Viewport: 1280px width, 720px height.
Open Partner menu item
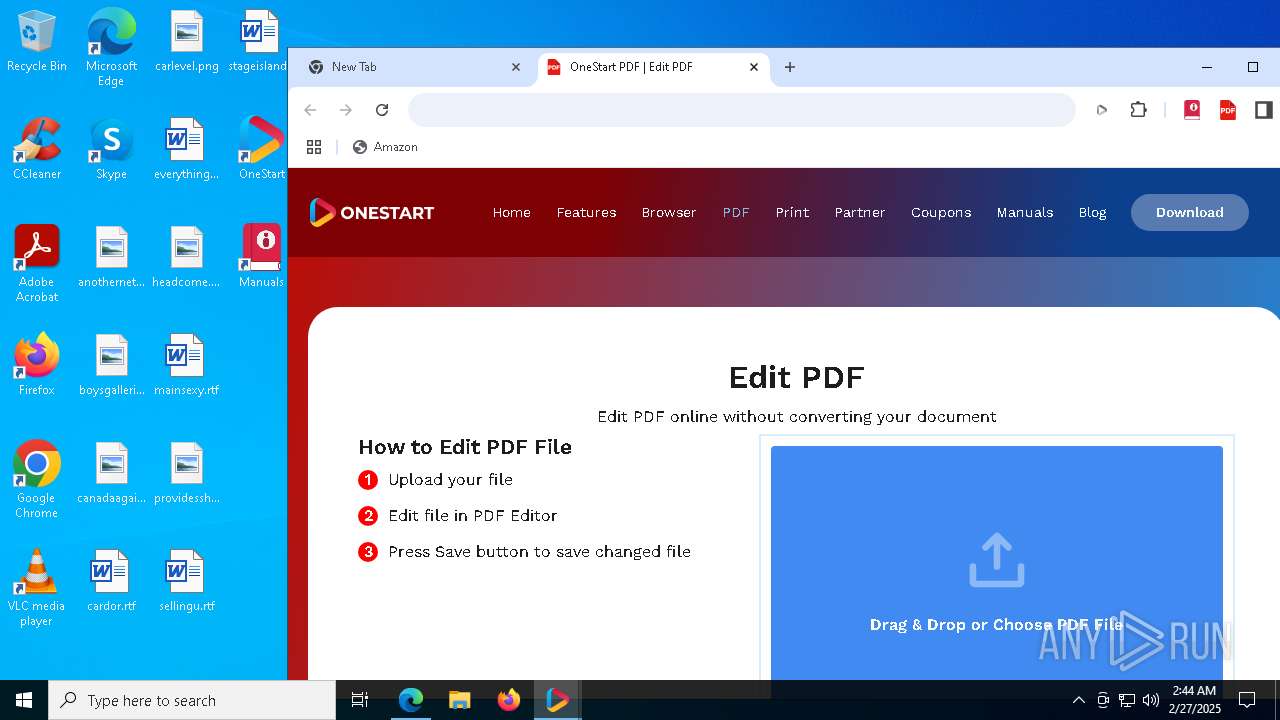[x=860, y=212]
